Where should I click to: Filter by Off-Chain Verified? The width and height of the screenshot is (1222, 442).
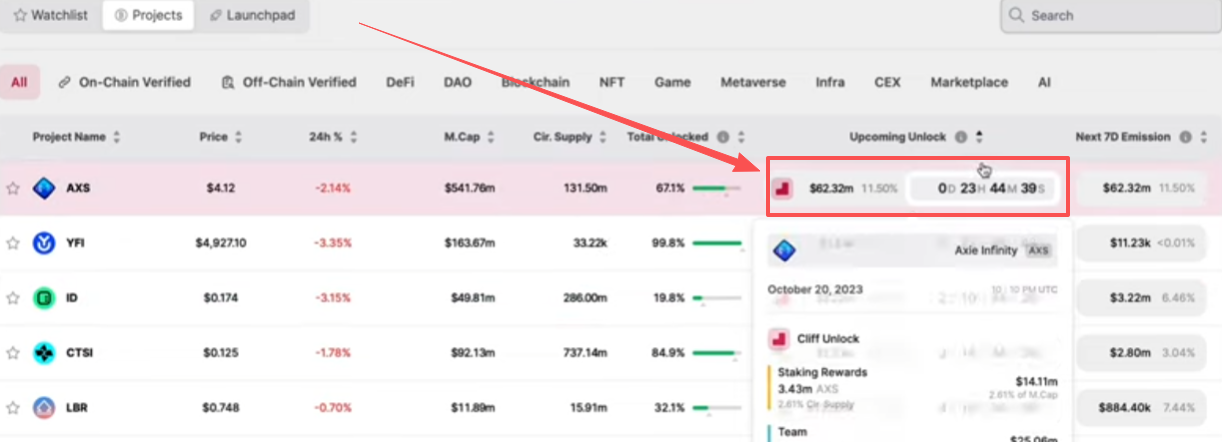click(289, 83)
